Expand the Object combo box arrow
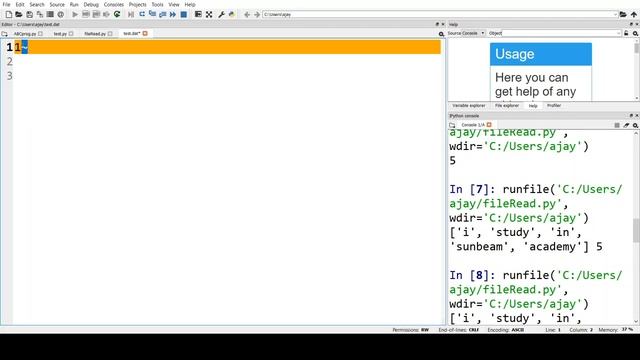The width and height of the screenshot is (640, 360). (x=618, y=33)
